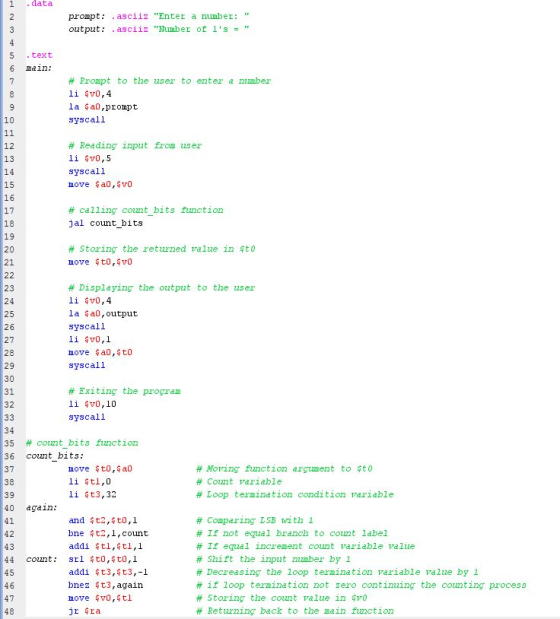
Task: Click the 'Decreasing the loop termination variable' comment
Action: coord(338,572)
